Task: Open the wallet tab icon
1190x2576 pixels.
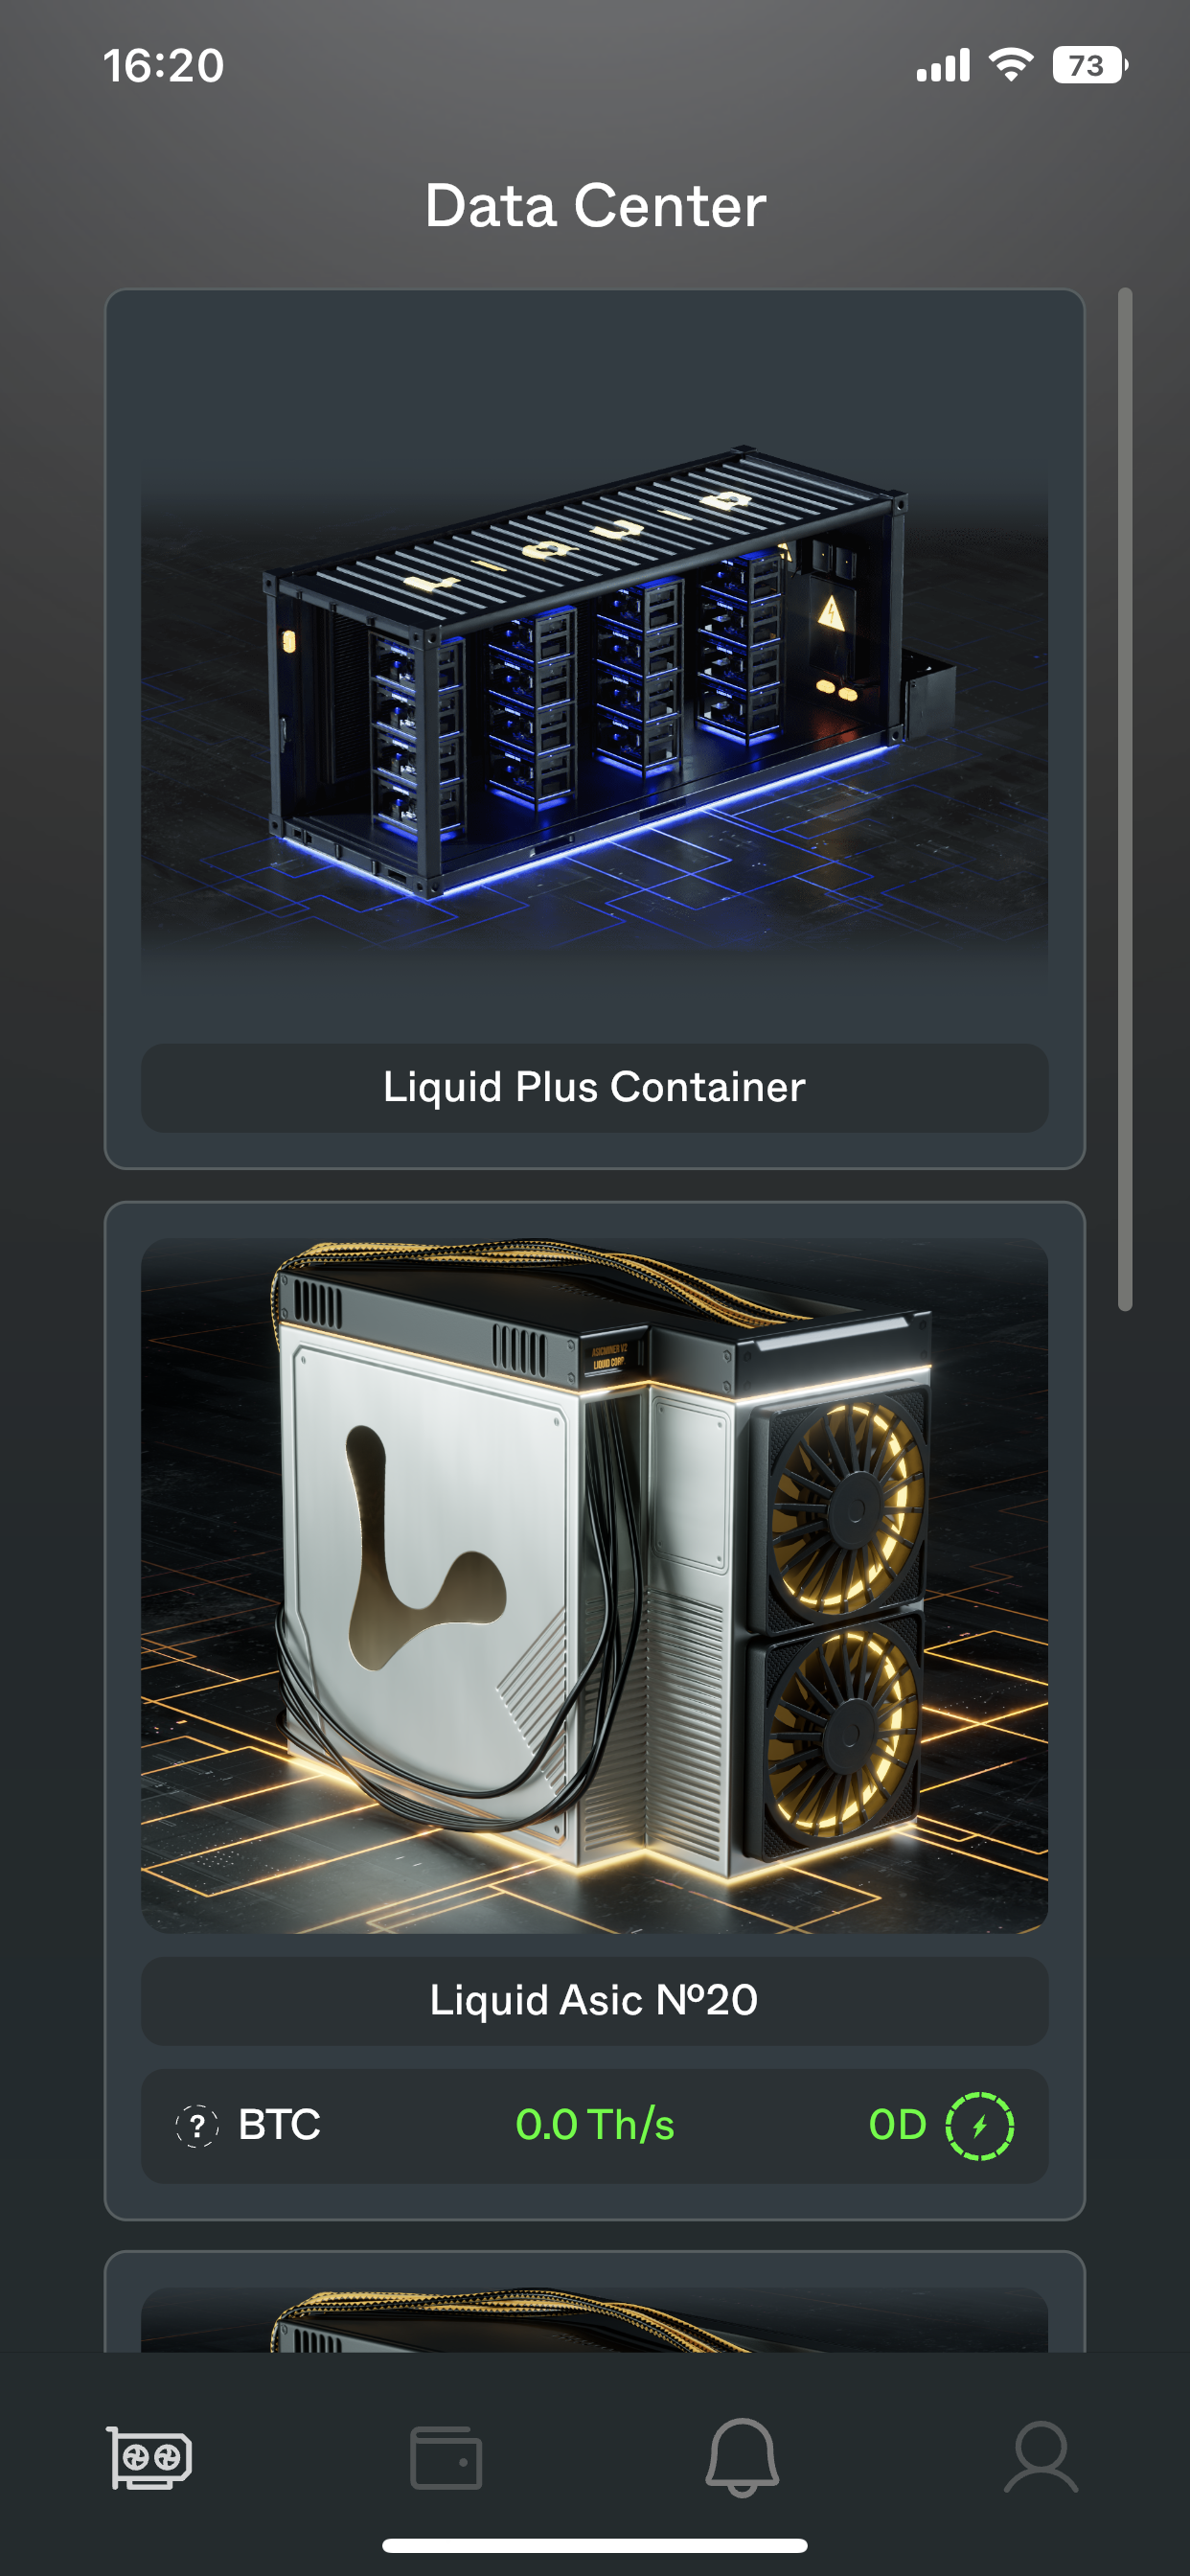Action: coord(446,2457)
